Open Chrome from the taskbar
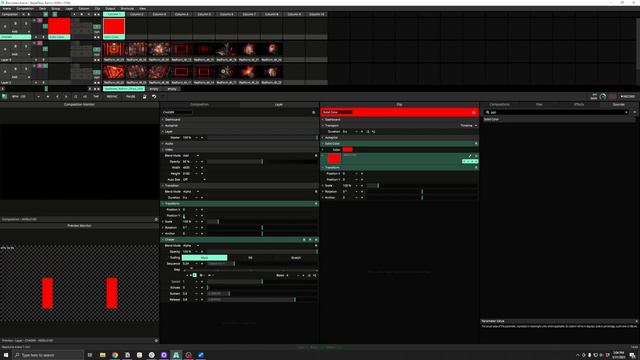The height and width of the screenshot is (360, 640). point(115,355)
